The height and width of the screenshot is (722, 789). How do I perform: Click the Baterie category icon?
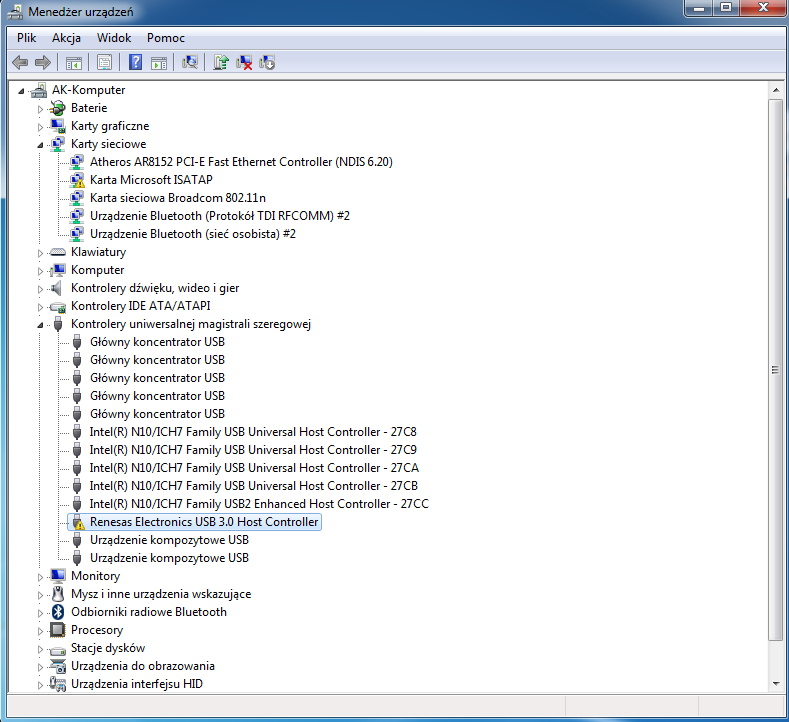coord(58,108)
